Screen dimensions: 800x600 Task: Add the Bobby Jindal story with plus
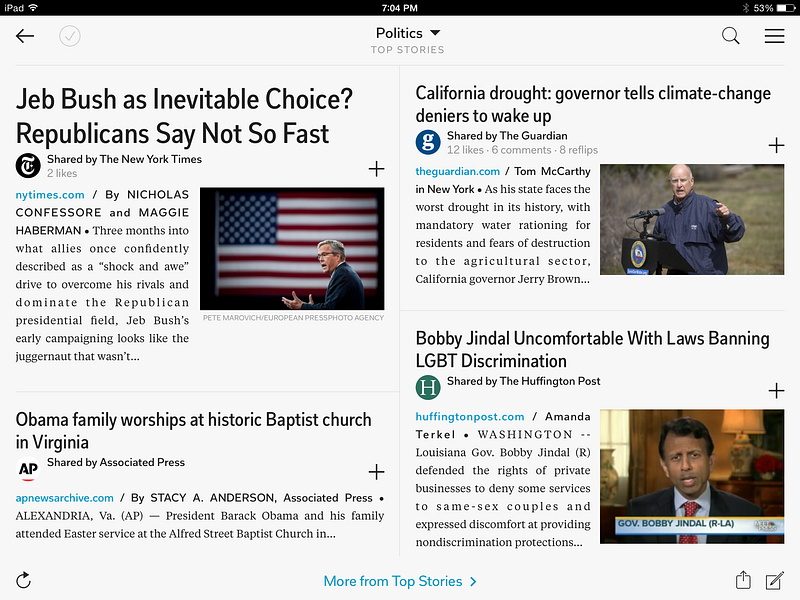coord(776,391)
